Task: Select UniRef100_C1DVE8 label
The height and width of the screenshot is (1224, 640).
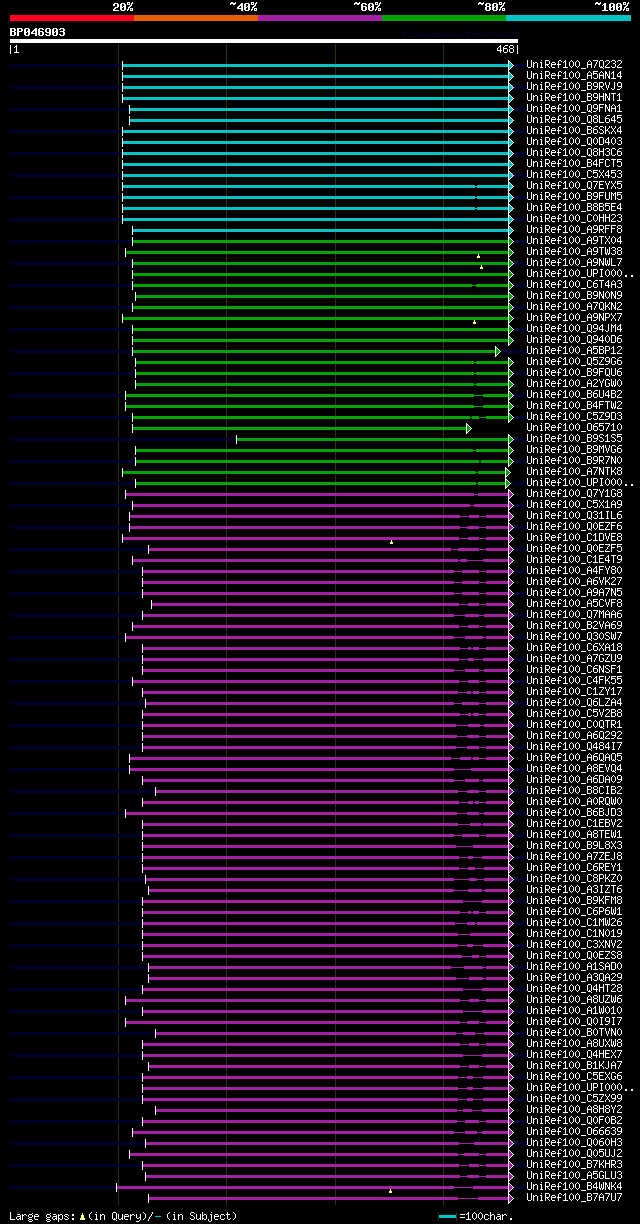Action: click(574, 538)
